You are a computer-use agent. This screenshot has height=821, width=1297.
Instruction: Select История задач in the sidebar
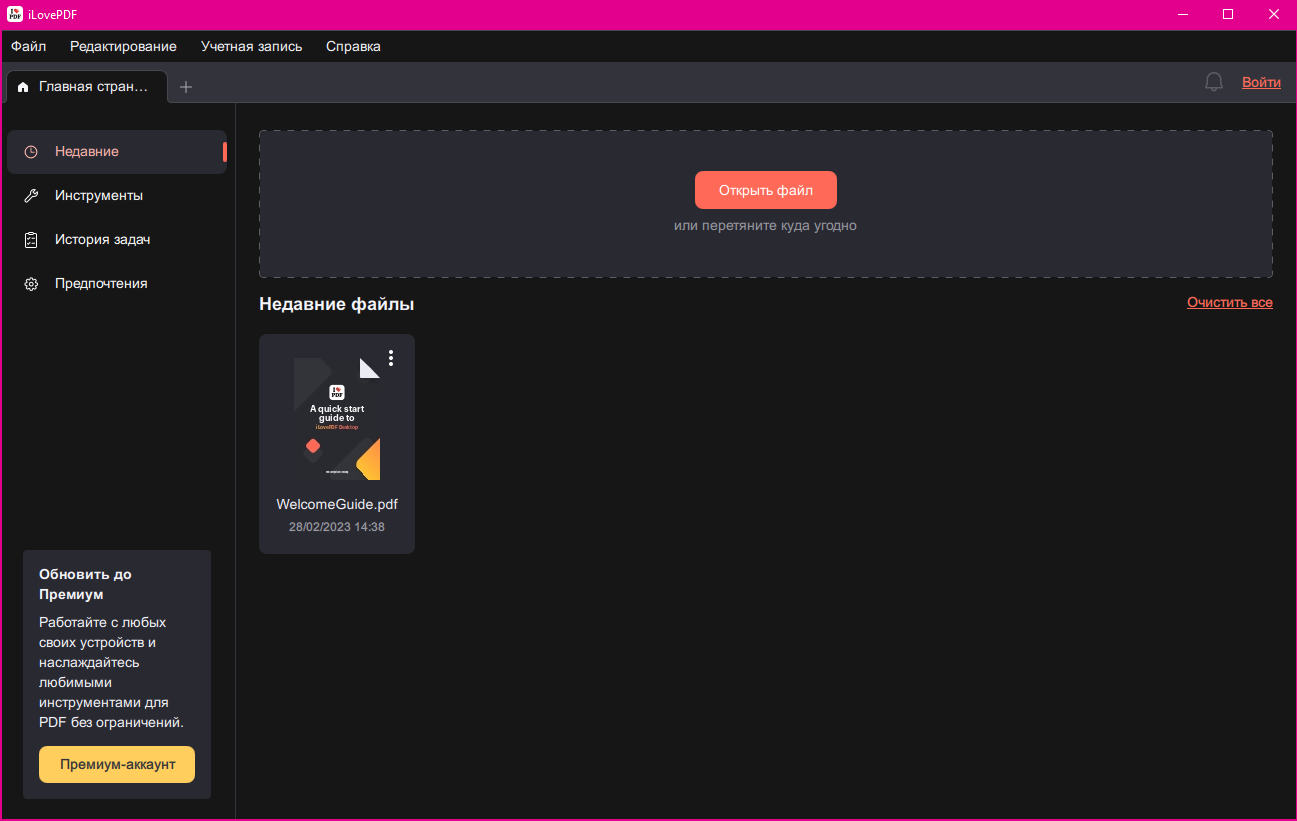pos(117,240)
